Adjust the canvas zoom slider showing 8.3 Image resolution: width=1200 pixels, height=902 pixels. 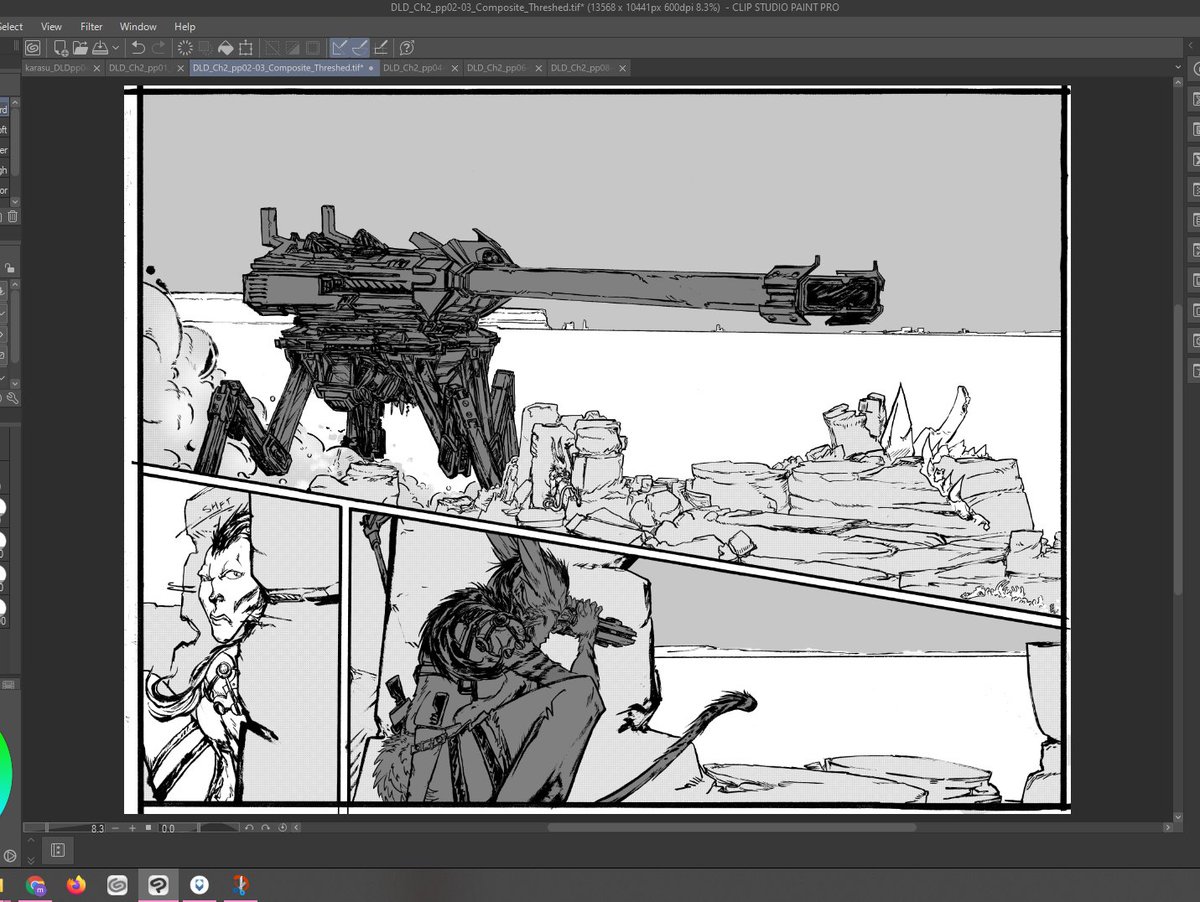(x=64, y=828)
